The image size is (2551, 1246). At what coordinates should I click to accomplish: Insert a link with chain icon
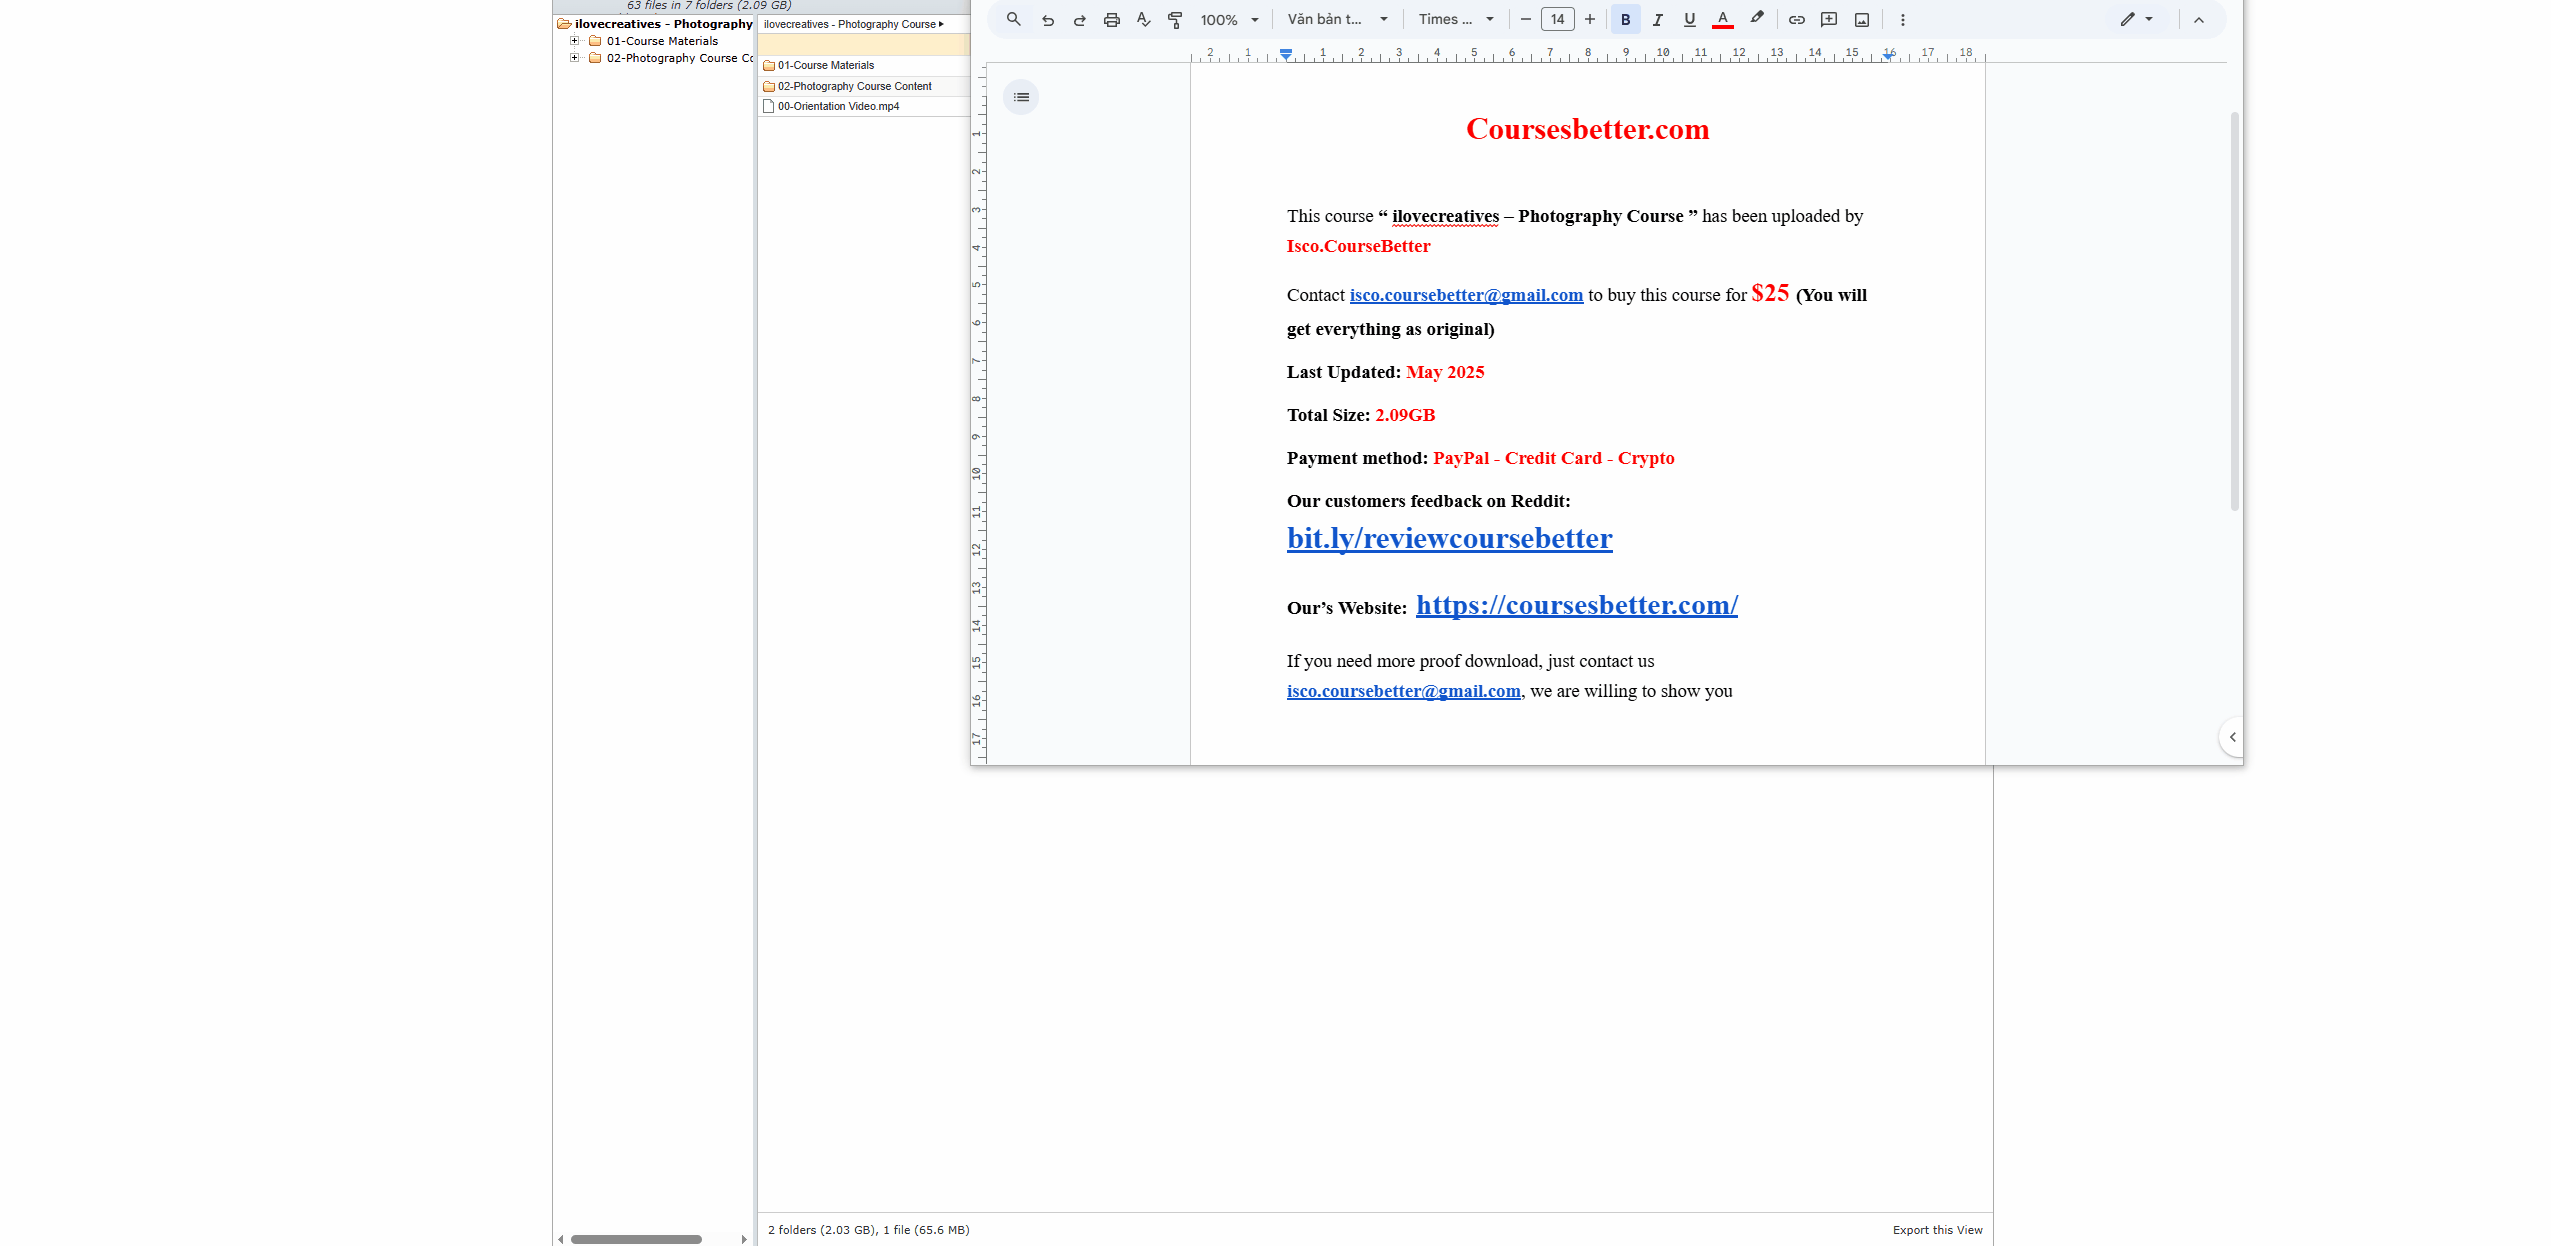pos(1796,19)
